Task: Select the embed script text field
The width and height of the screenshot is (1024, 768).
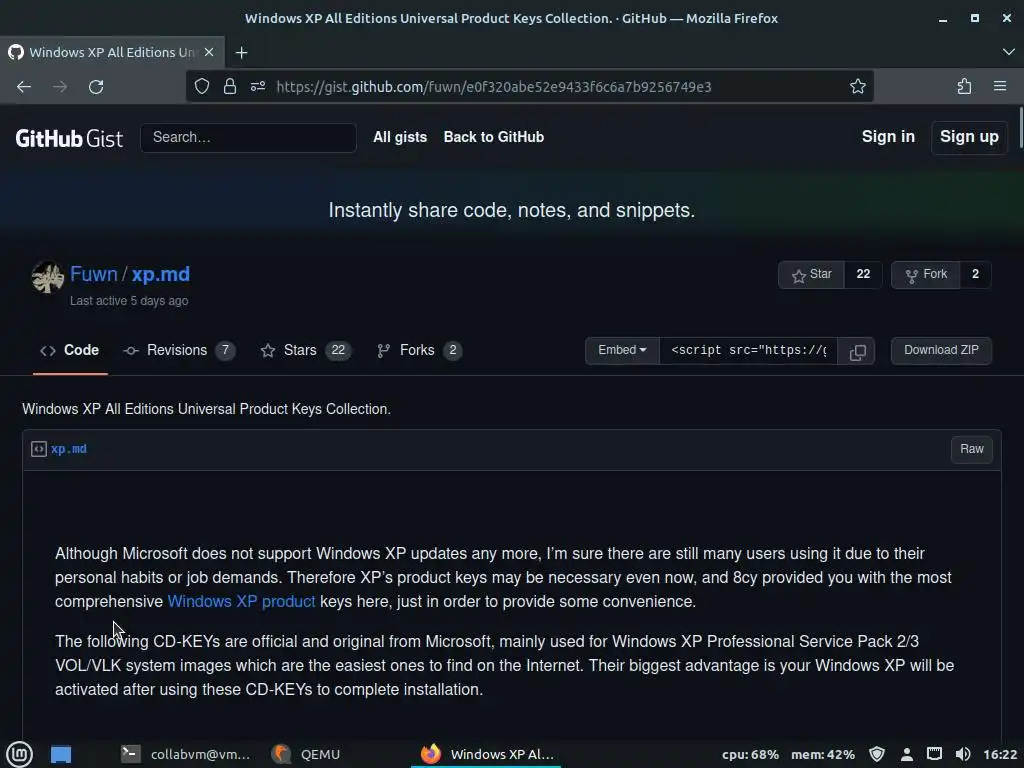Action: (748, 351)
